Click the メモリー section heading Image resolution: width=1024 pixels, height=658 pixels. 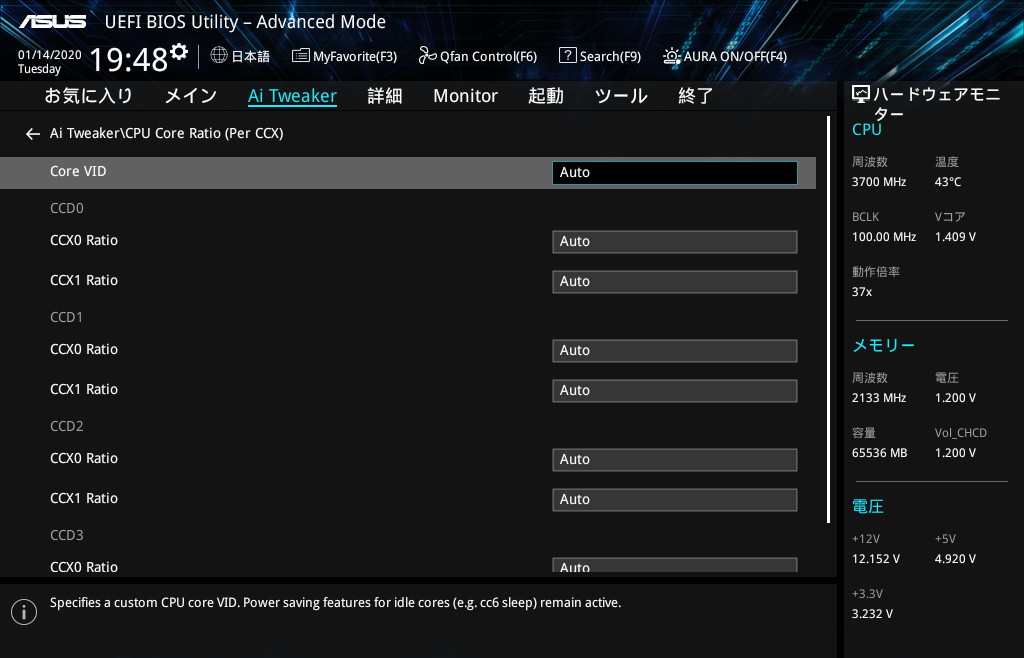click(884, 345)
